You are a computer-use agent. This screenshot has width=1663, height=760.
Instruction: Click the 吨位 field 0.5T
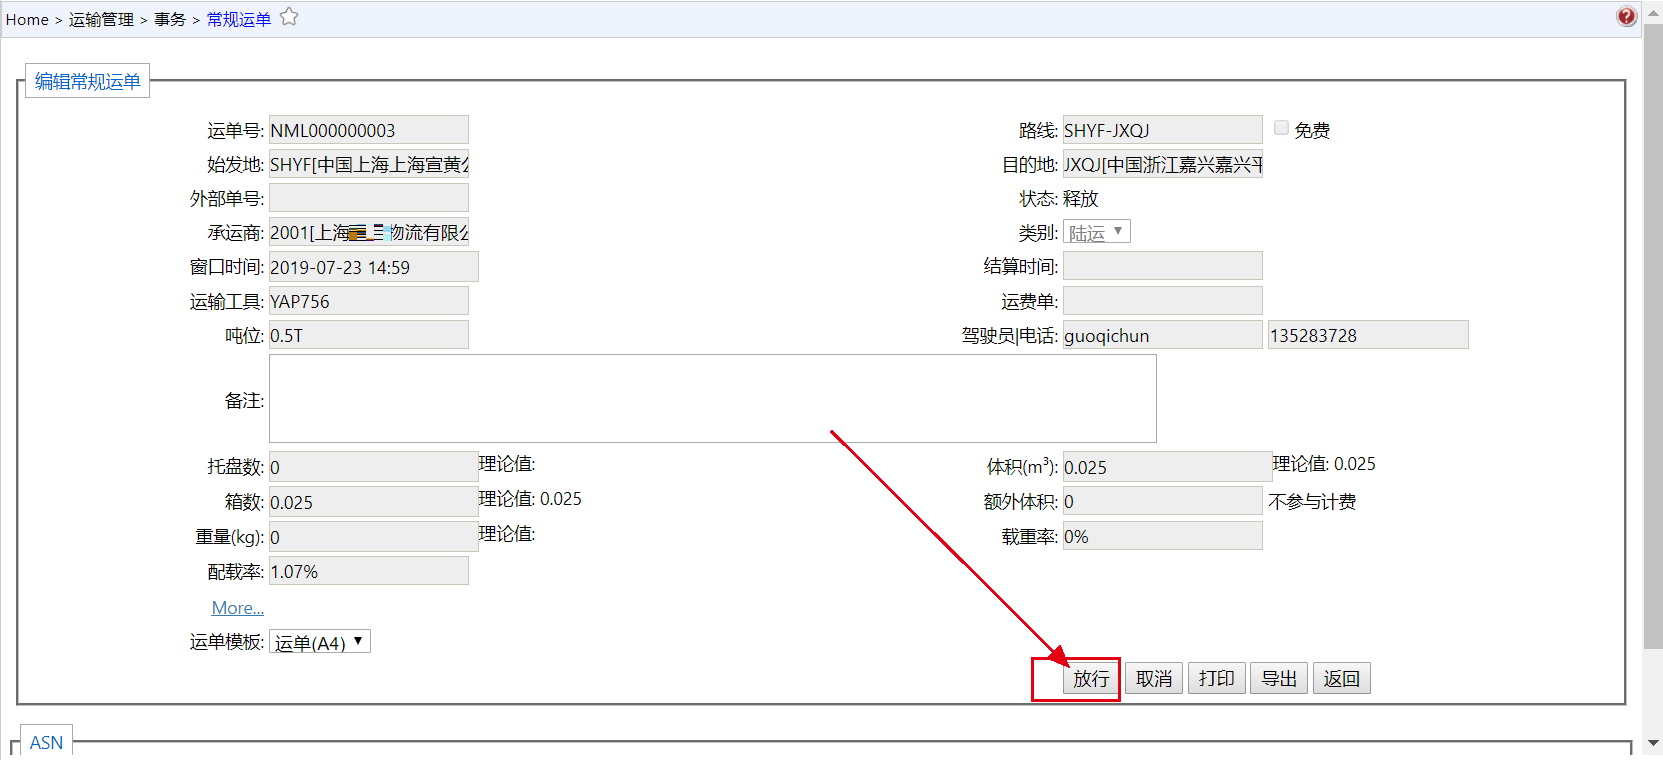369,335
